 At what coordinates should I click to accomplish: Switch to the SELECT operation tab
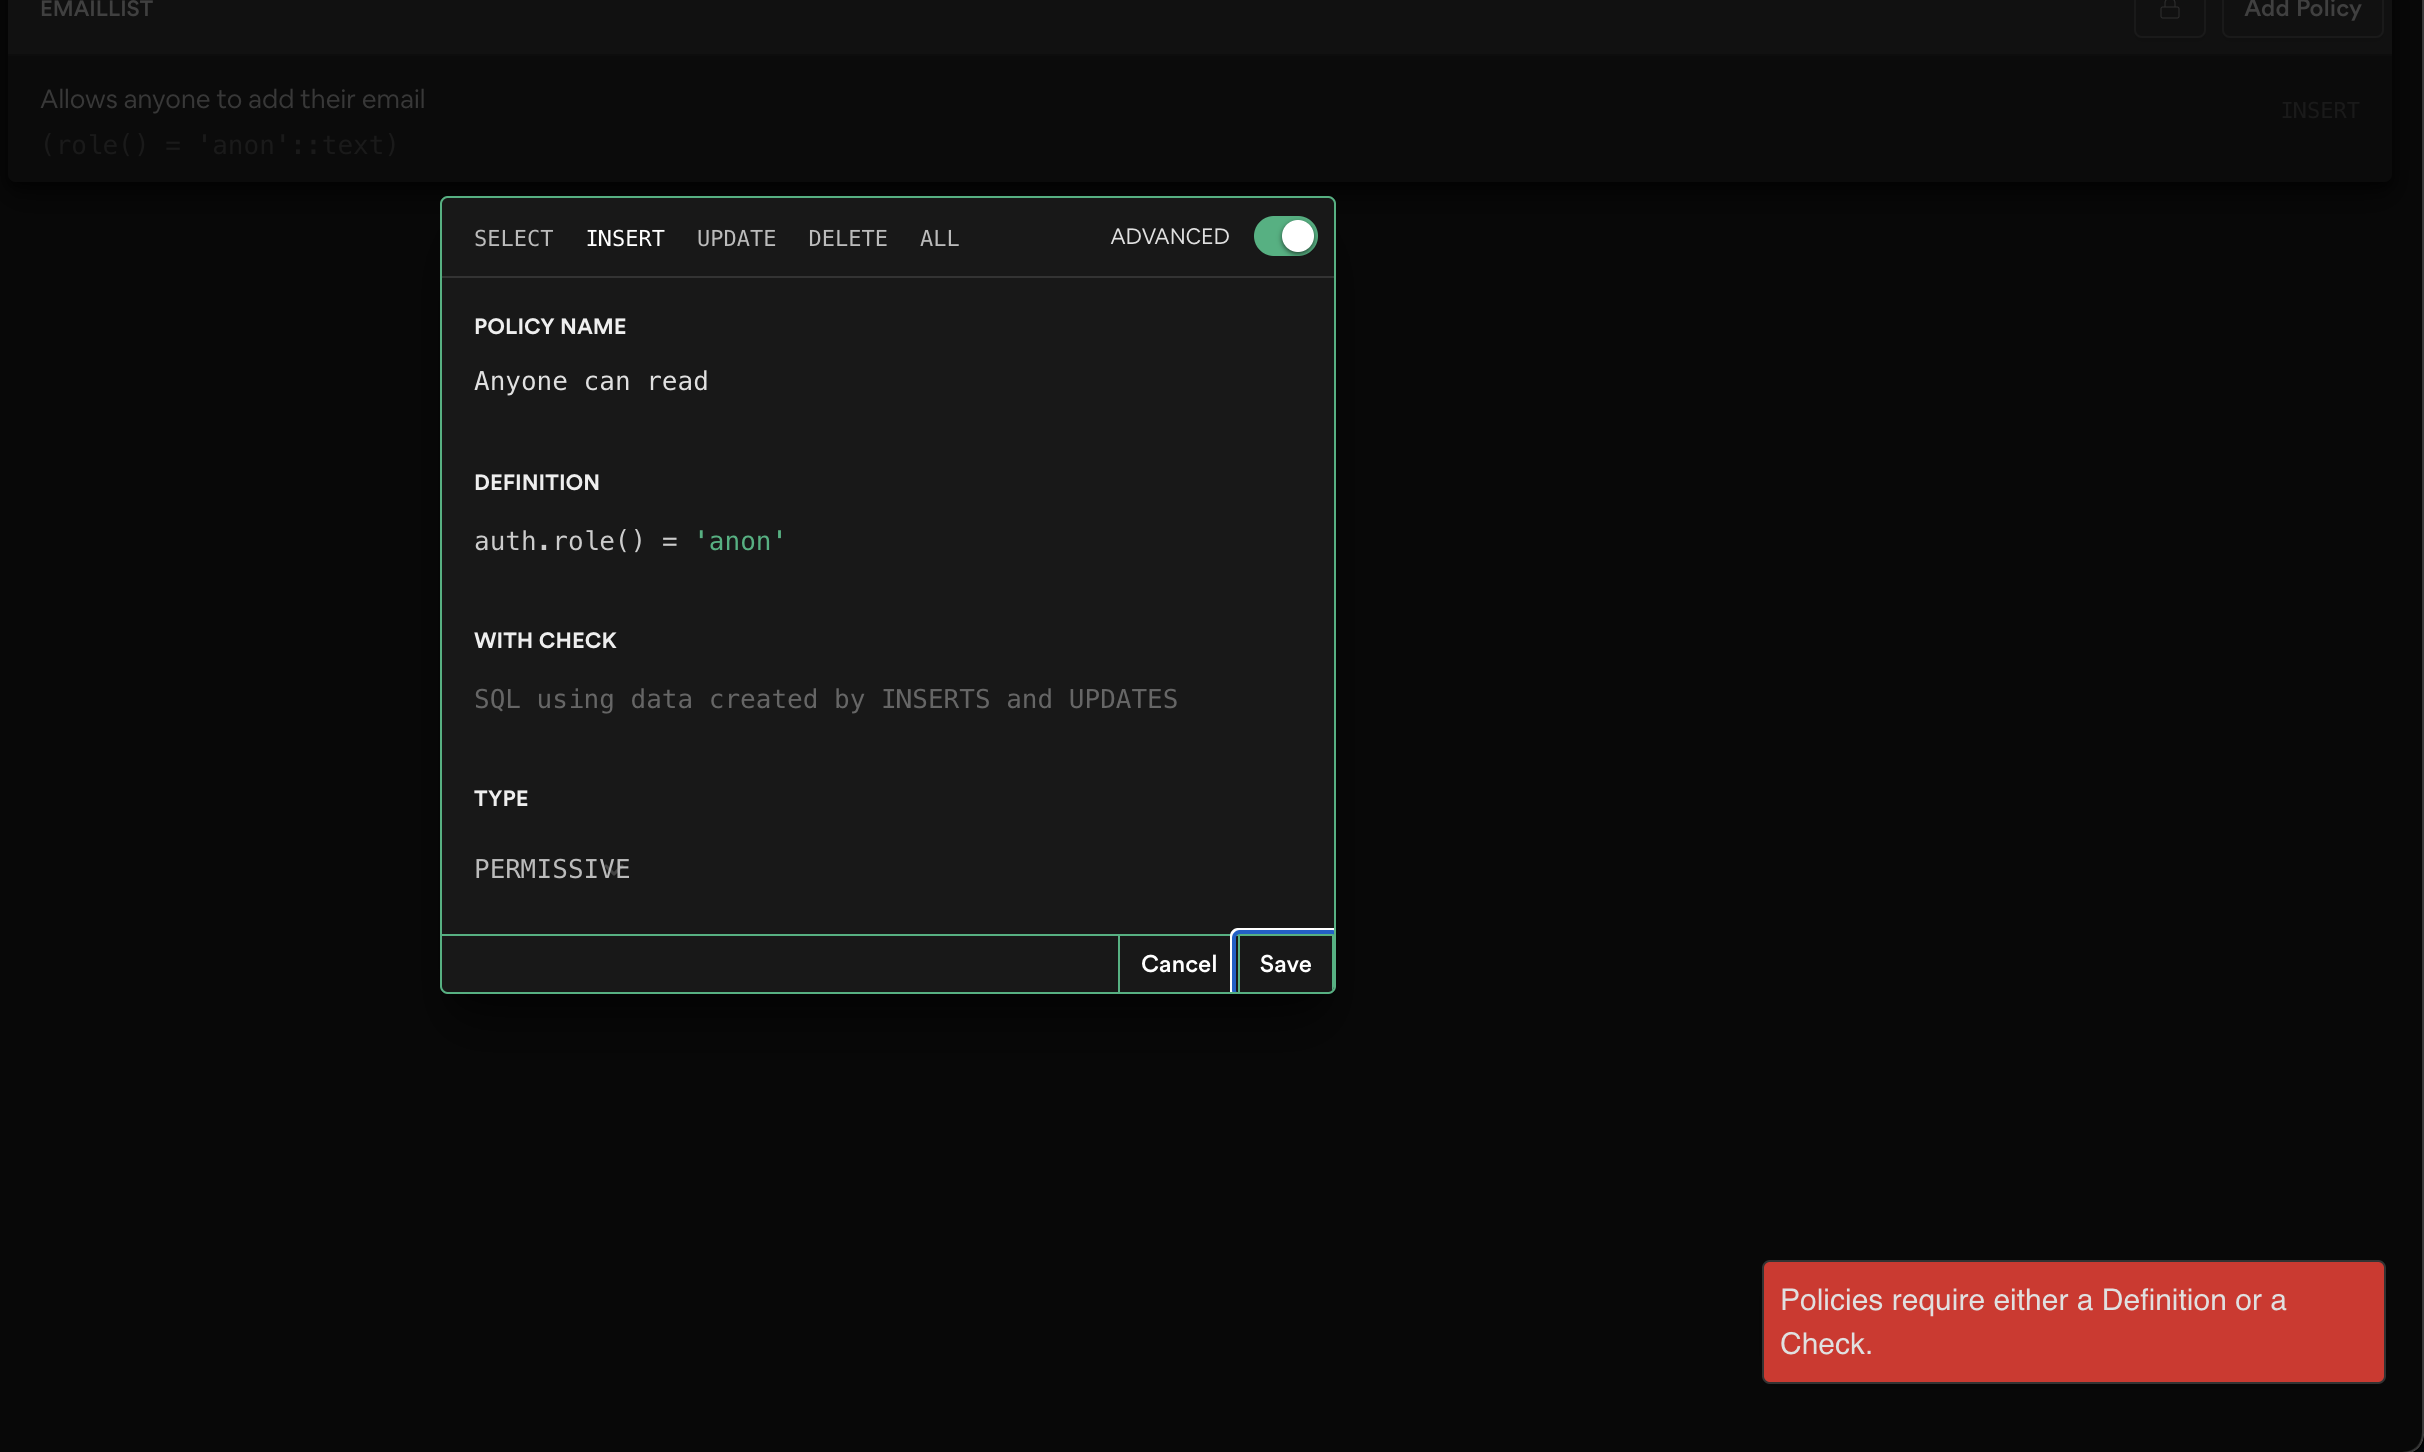tap(513, 238)
